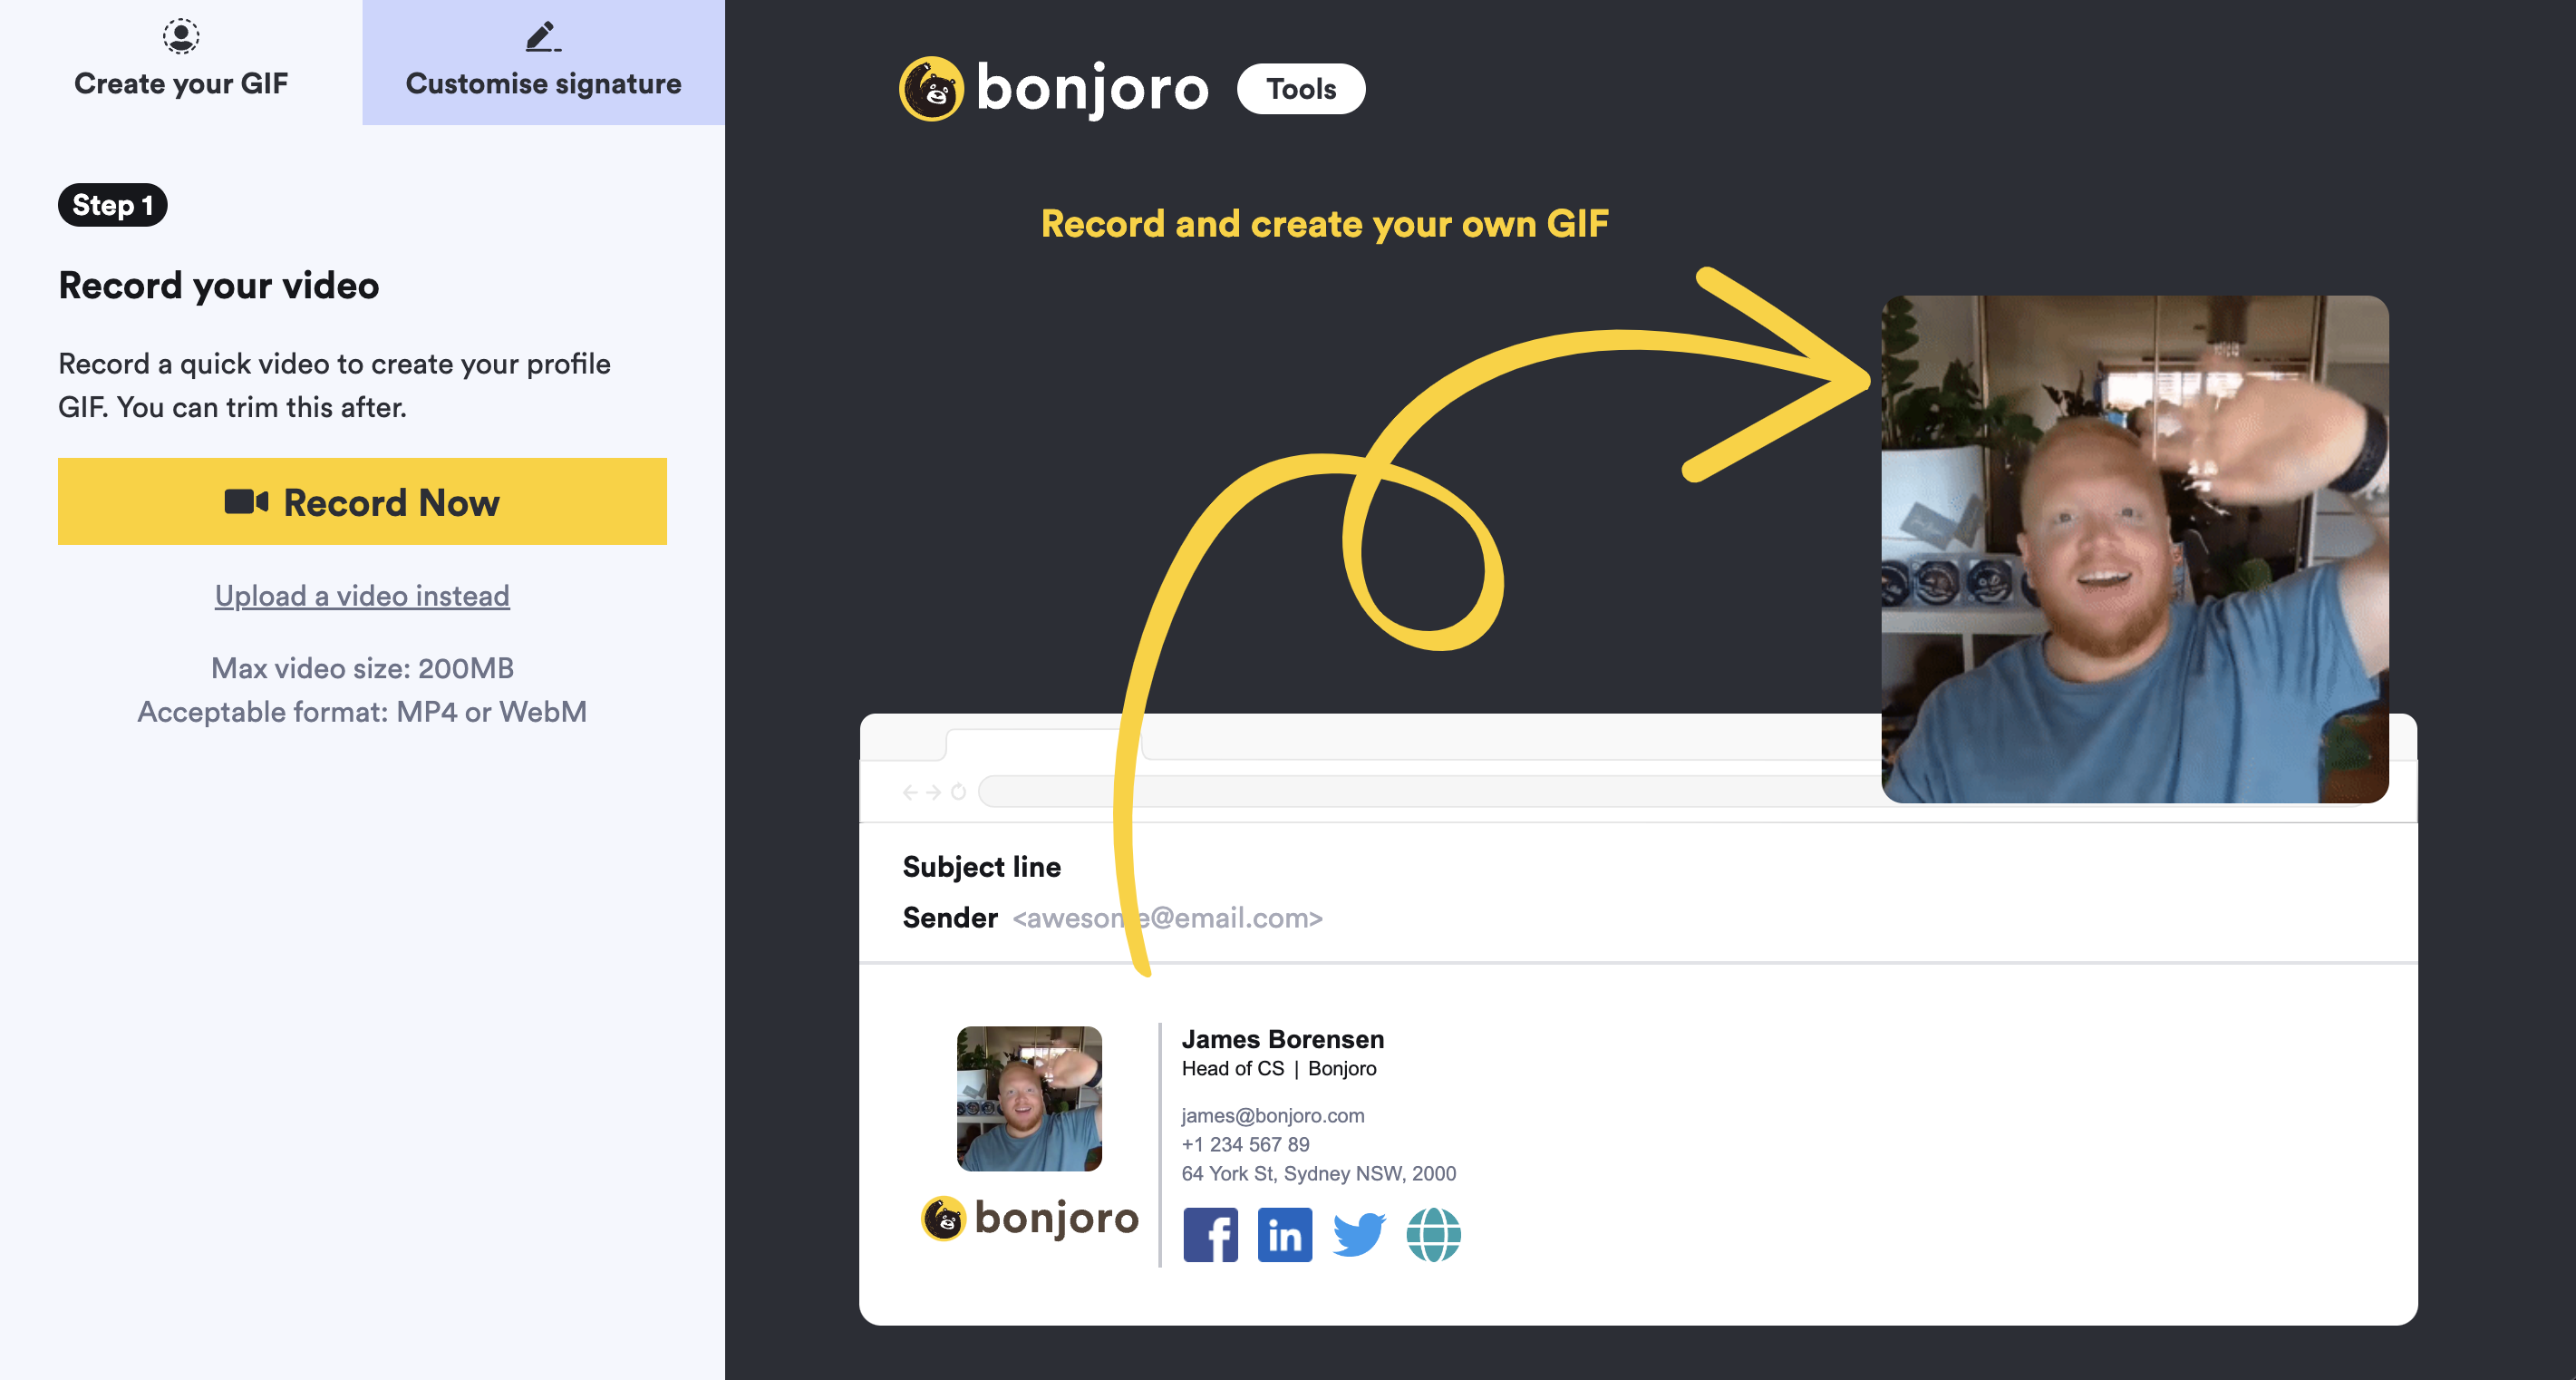Screen dimensions: 2576x1380
Task: Click the Subject line label
Action: tap(981, 867)
